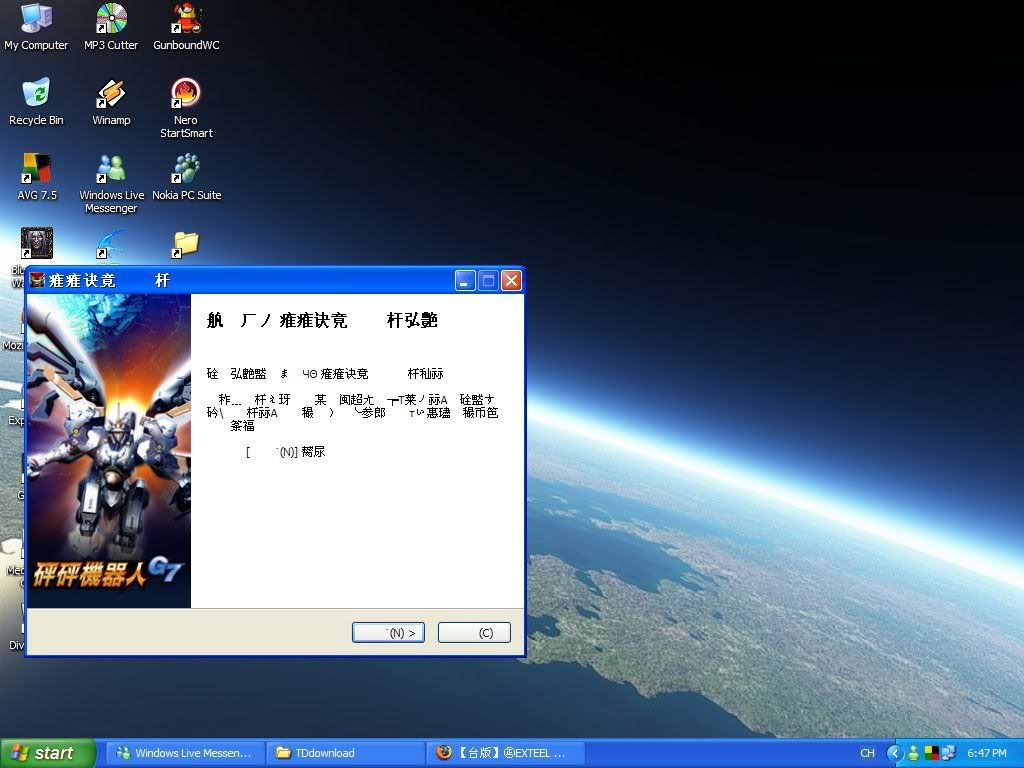Open the Recycle Bin icon
The image size is (1024, 768).
[36, 95]
